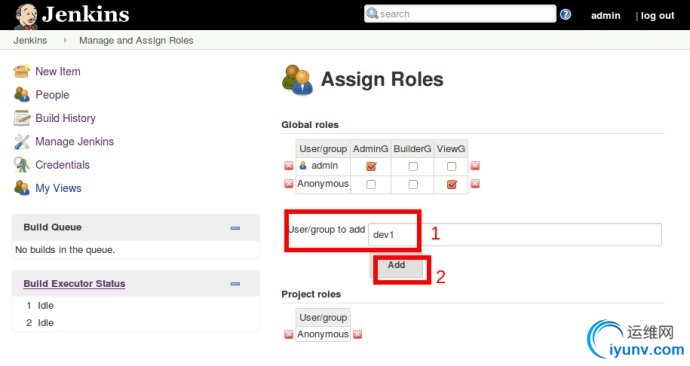Open the New Item icon in the sidebar

pyautogui.click(x=22, y=71)
